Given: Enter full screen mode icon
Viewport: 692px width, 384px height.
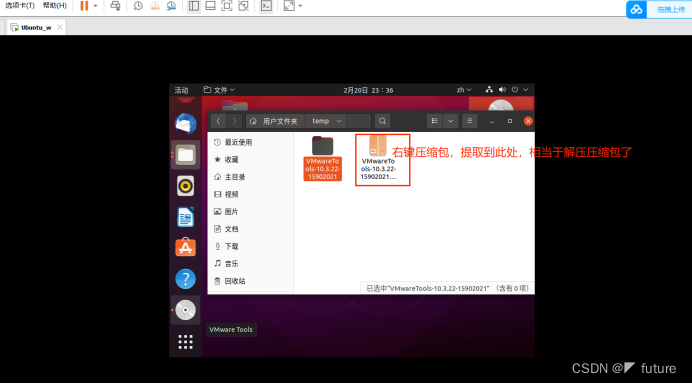Looking at the screenshot, I should pos(226,6).
